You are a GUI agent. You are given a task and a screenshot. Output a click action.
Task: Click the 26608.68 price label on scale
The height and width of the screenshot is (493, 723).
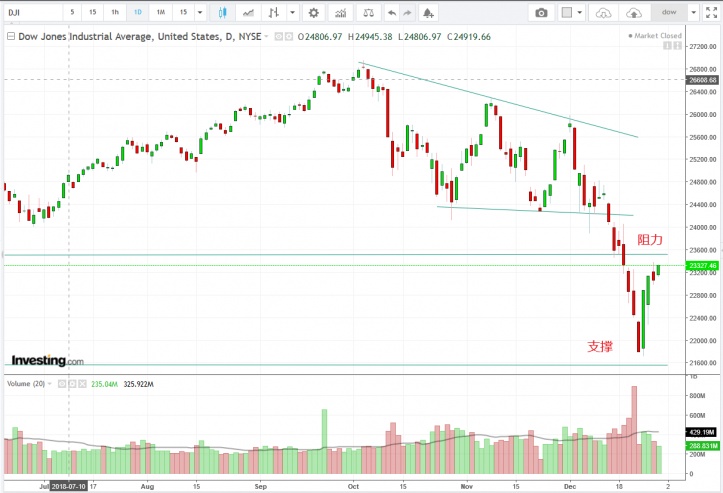(x=703, y=80)
